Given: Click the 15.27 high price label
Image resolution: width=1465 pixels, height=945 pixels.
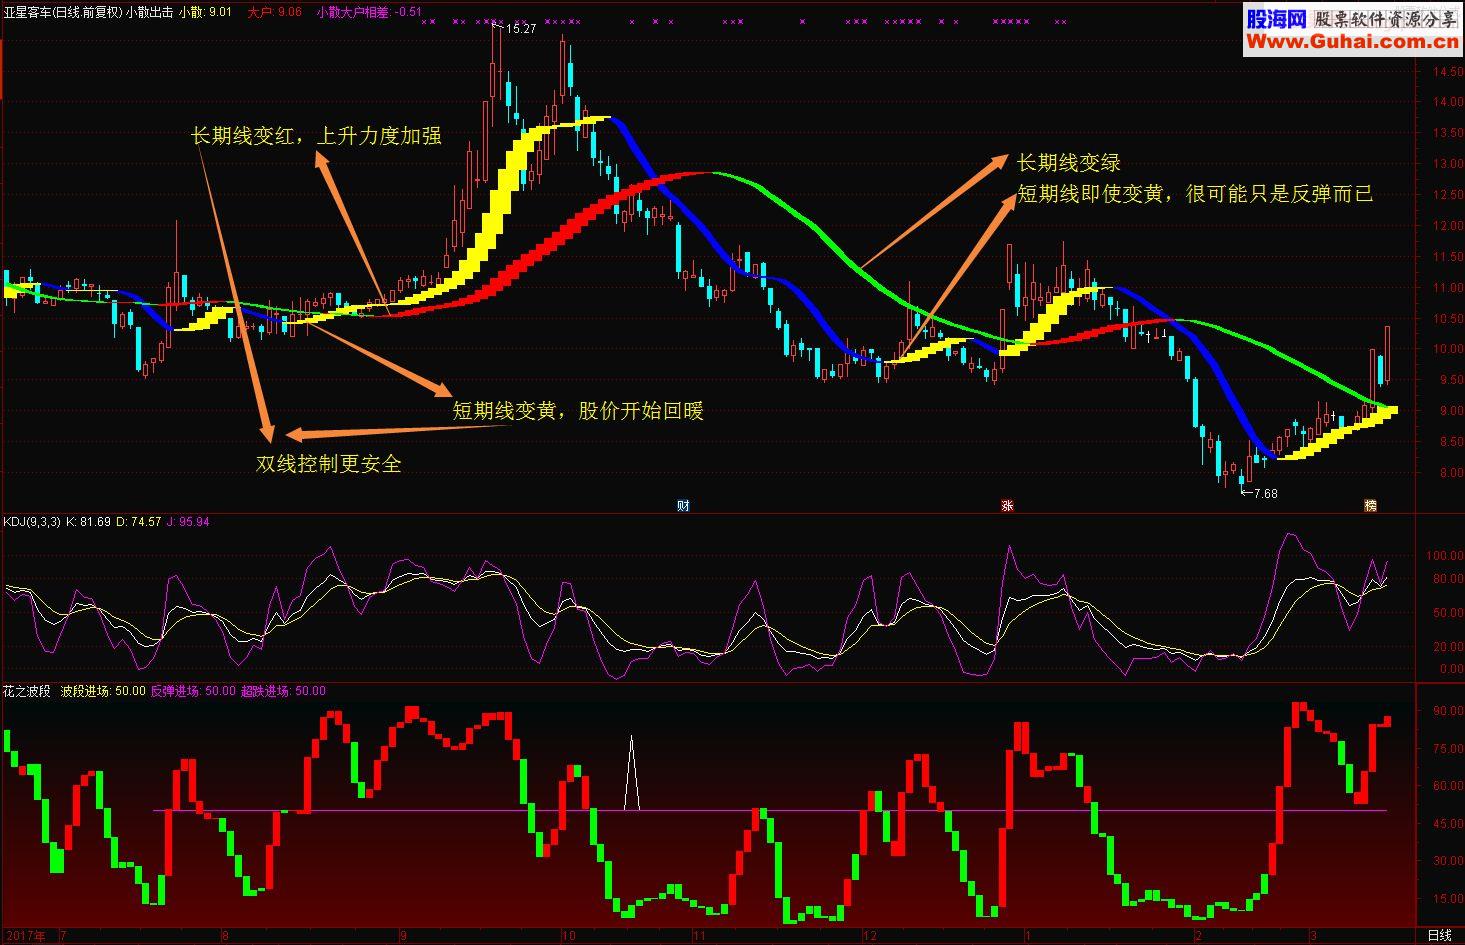Looking at the screenshot, I should tap(521, 29).
